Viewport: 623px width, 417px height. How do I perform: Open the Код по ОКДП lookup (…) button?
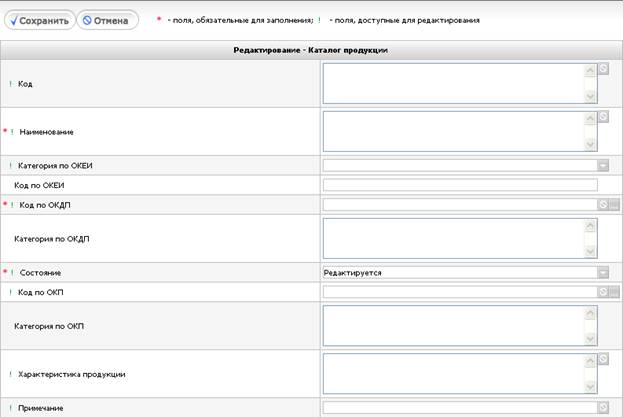[x=614, y=205]
